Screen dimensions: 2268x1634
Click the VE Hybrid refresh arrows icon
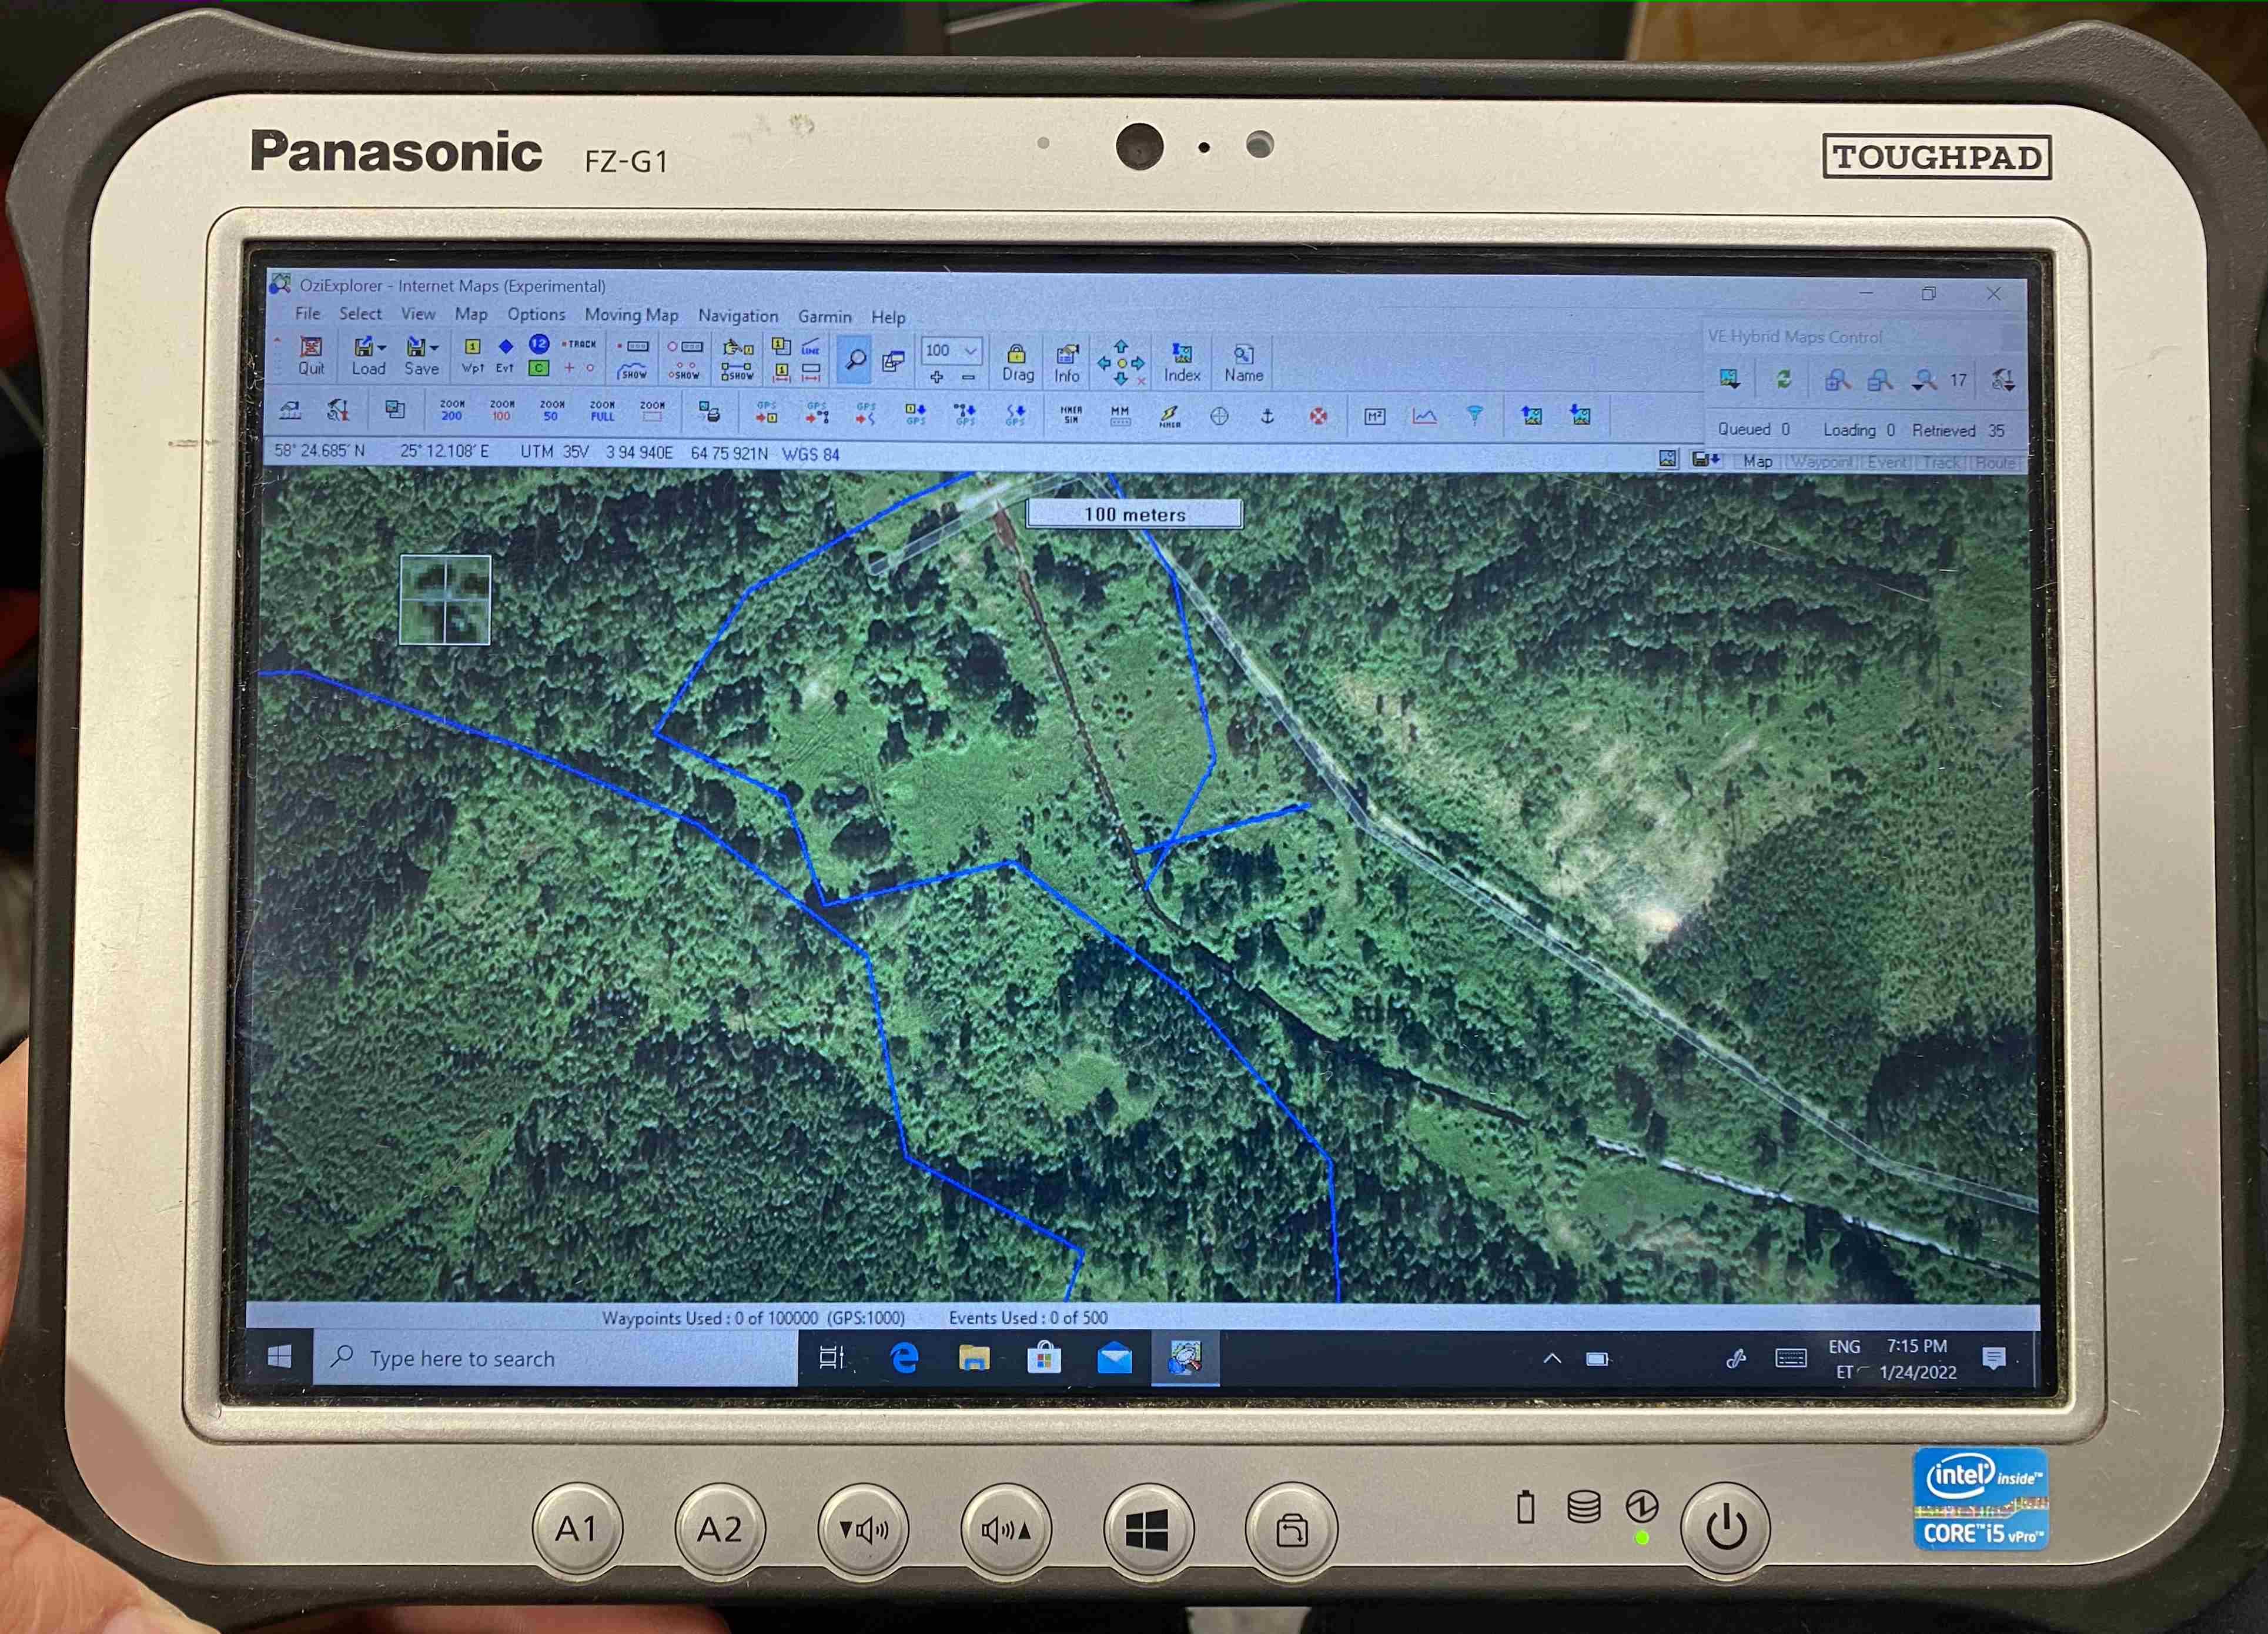pos(1783,379)
